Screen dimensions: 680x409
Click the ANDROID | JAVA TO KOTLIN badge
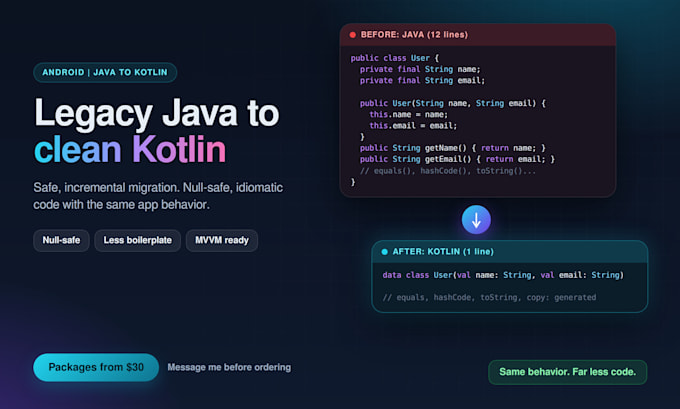pos(105,72)
